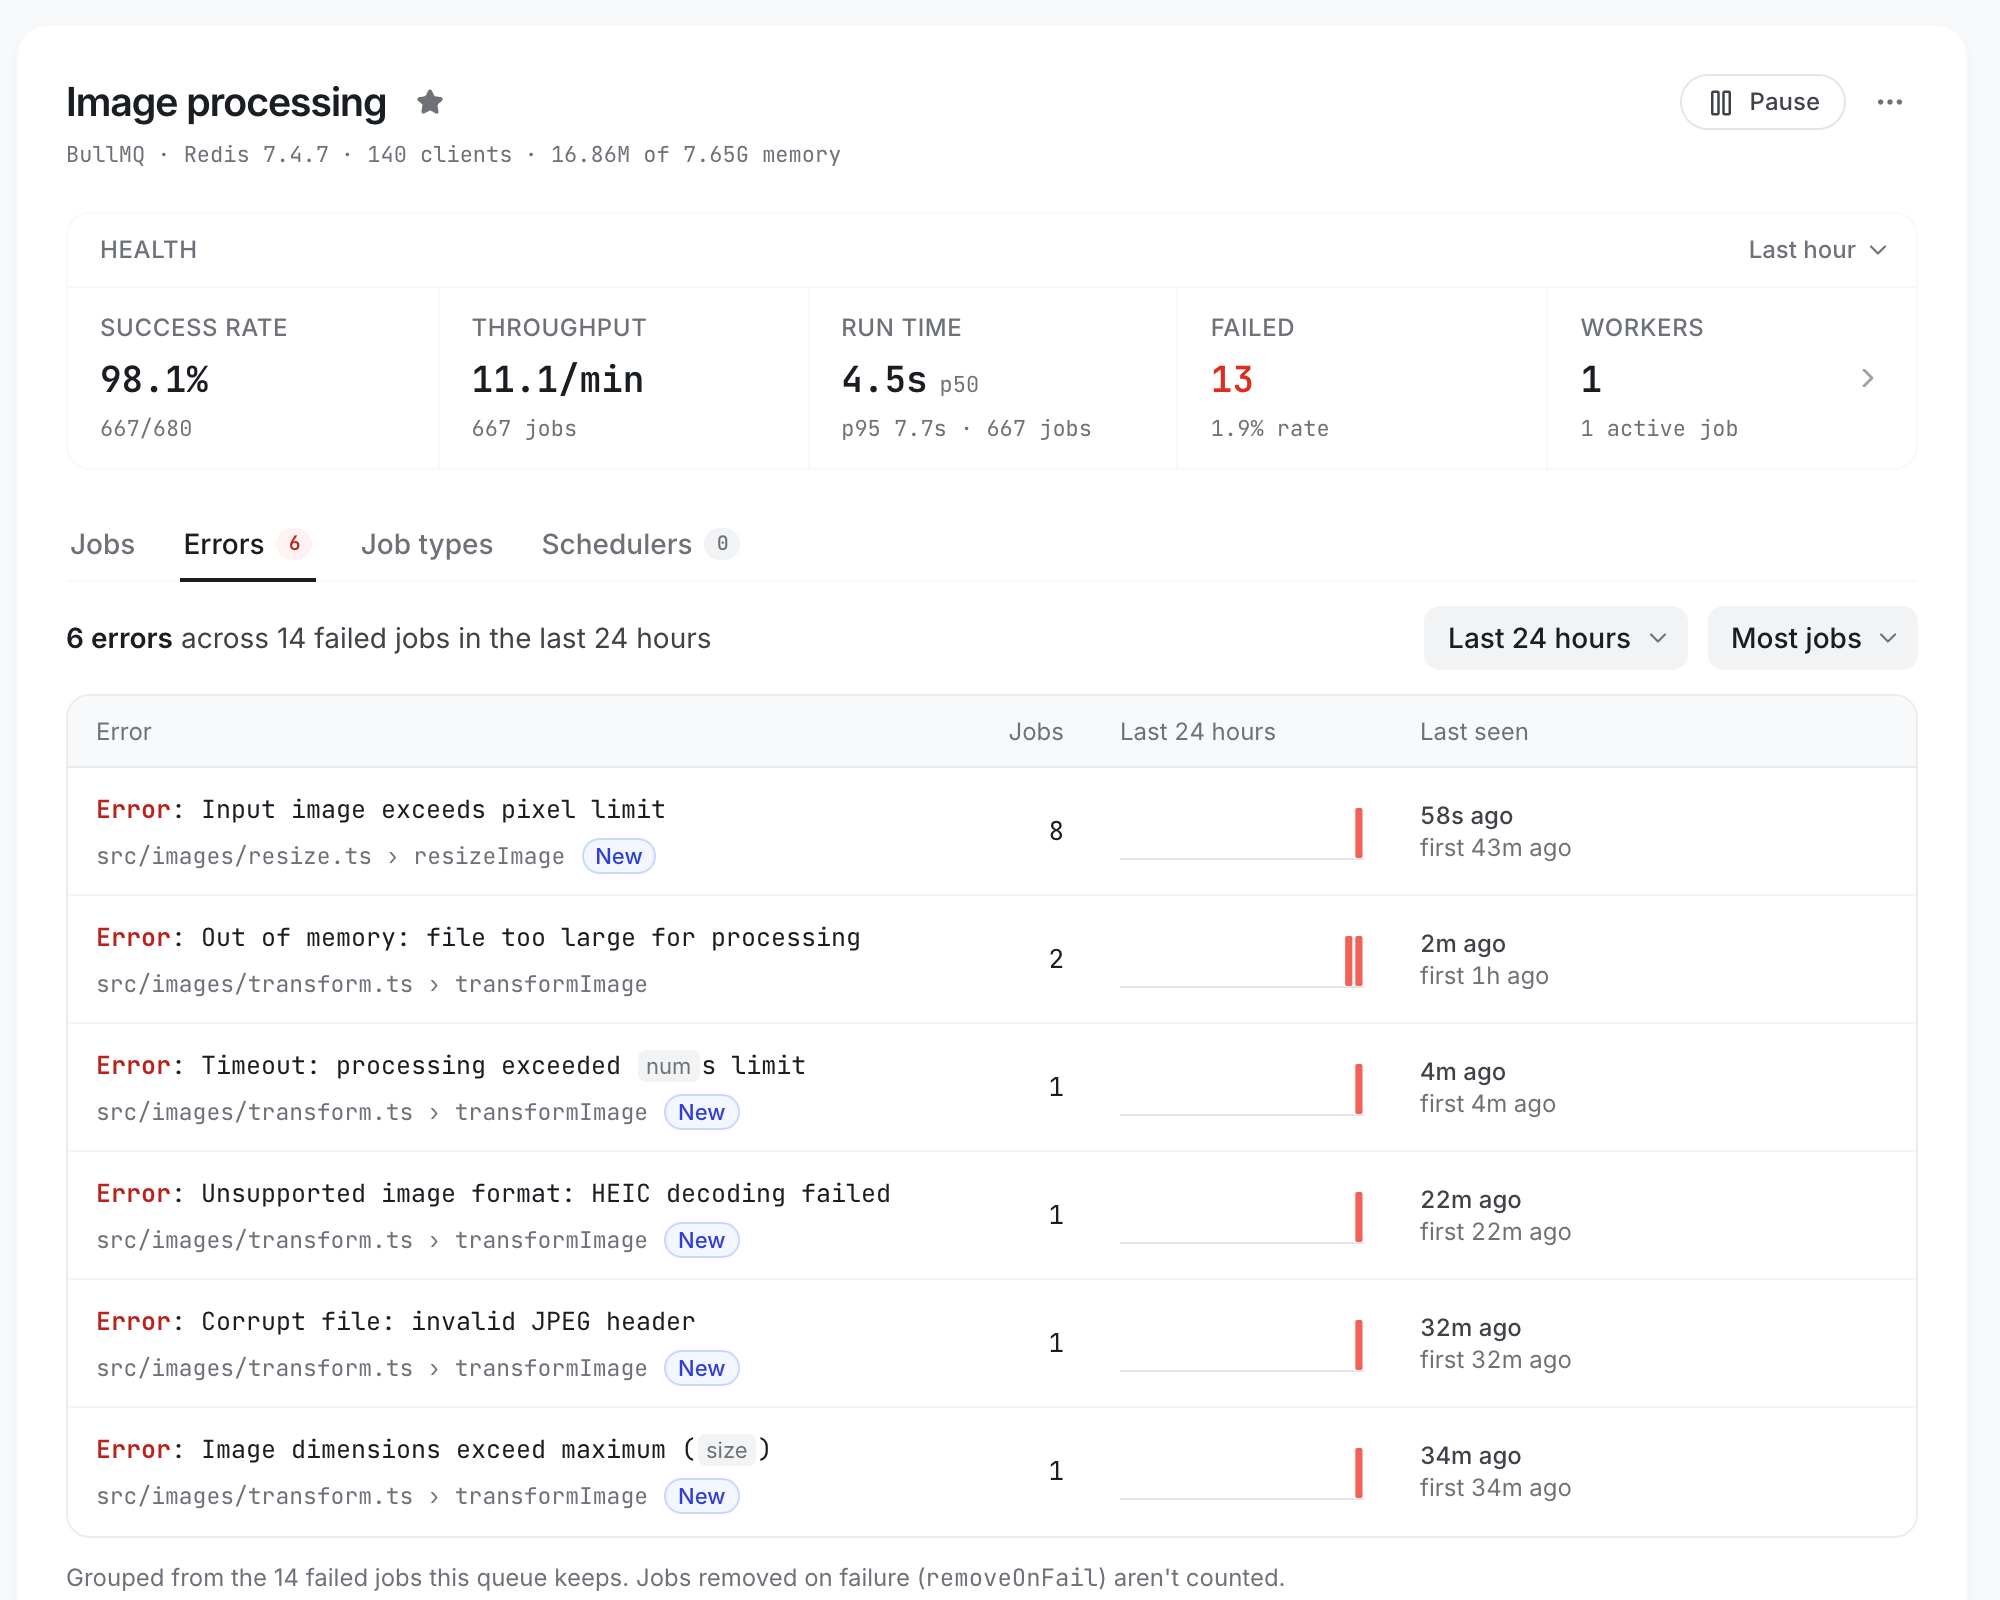Click the Jobs column header
Image resolution: width=2000 pixels, height=1600 pixels.
[1035, 732]
